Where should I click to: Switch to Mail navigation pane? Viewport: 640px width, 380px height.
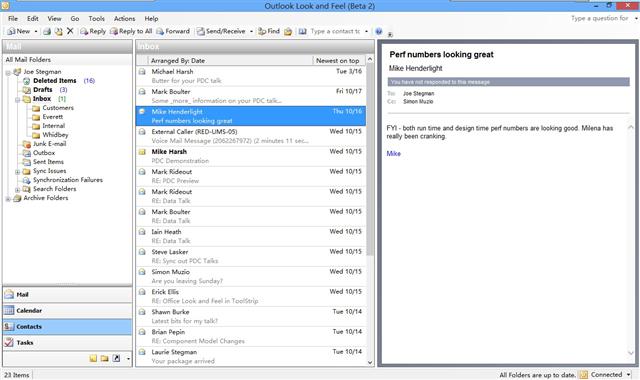(67, 295)
